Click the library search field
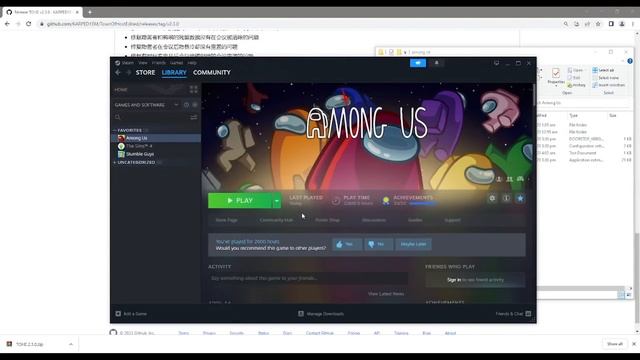The height and width of the screenshot is (360, 640). click(151, 117)
